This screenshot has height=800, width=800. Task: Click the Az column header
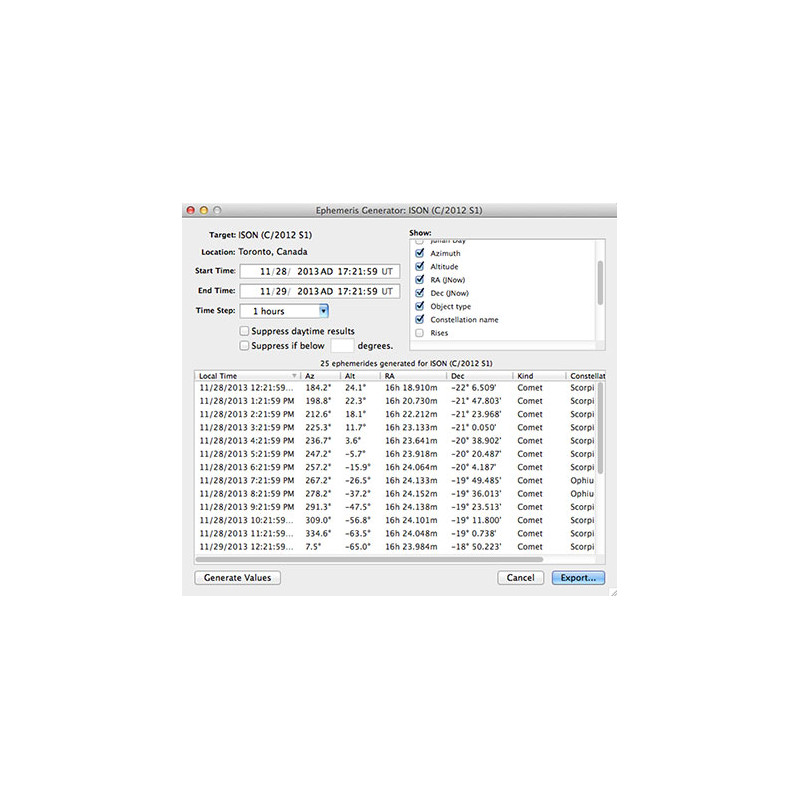click(320, 376)
